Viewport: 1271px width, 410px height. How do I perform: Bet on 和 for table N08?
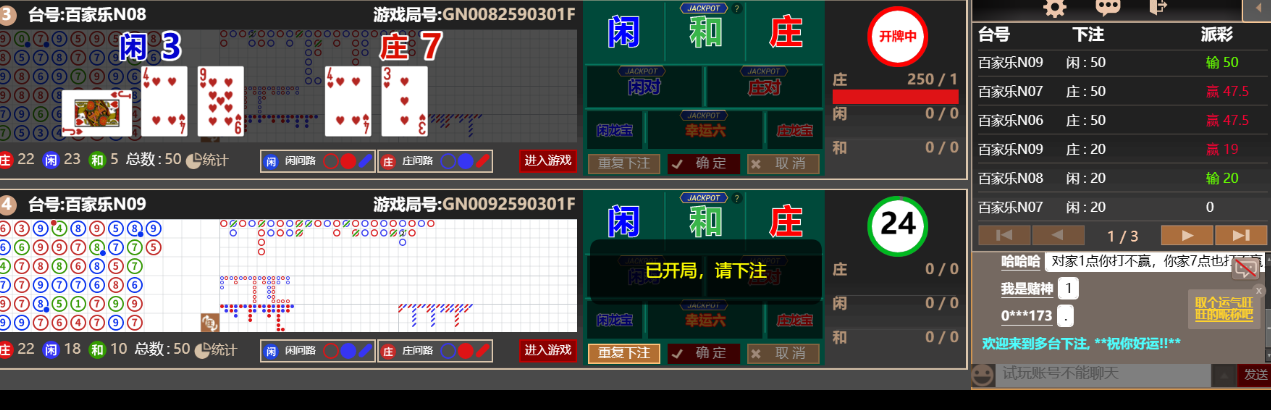[x=705, y=32]
